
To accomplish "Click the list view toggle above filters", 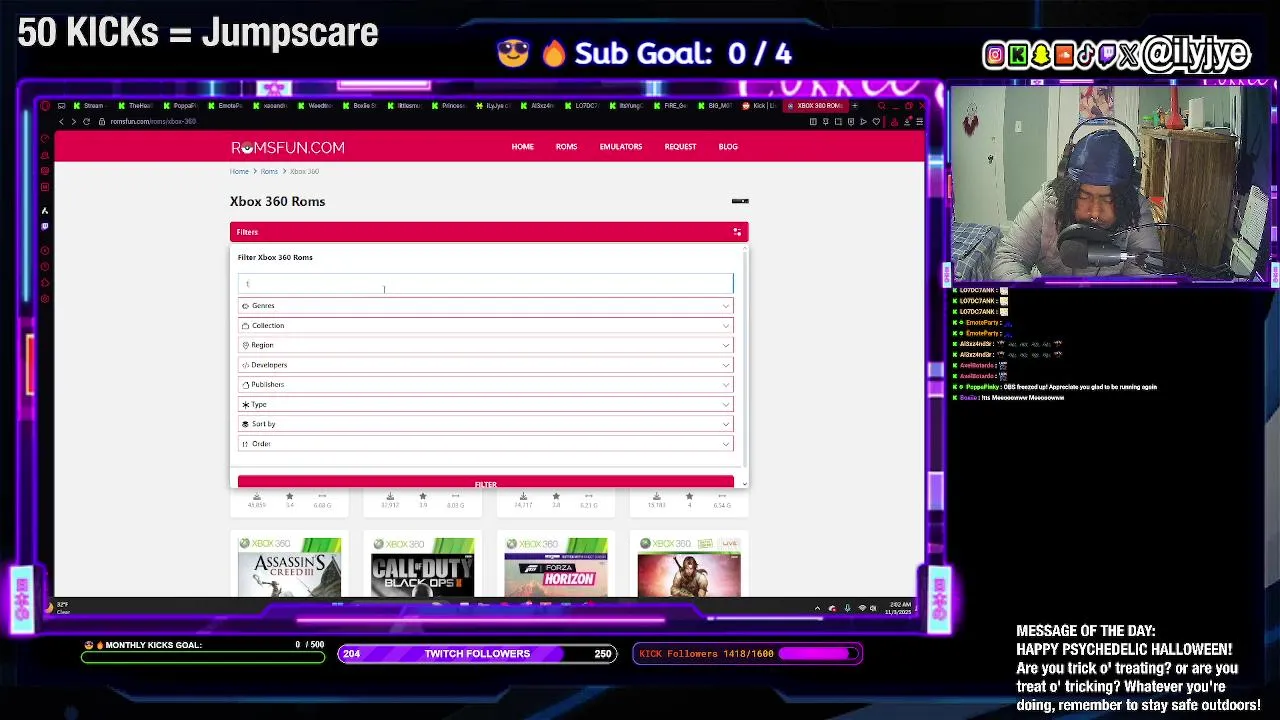I will pyautogui.click(x=740, y=202).
